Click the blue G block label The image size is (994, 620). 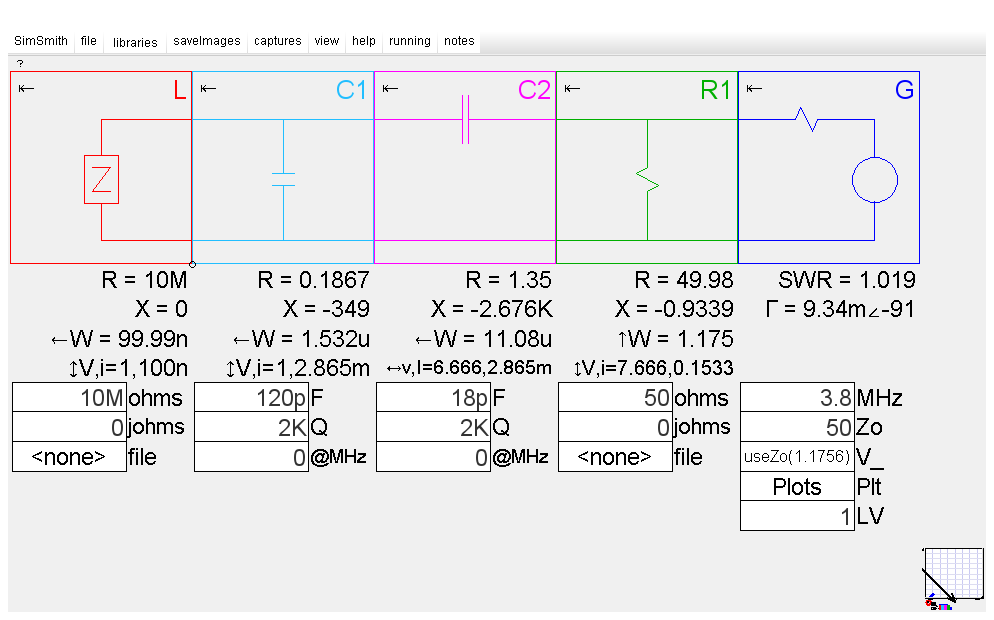point(905,90)
